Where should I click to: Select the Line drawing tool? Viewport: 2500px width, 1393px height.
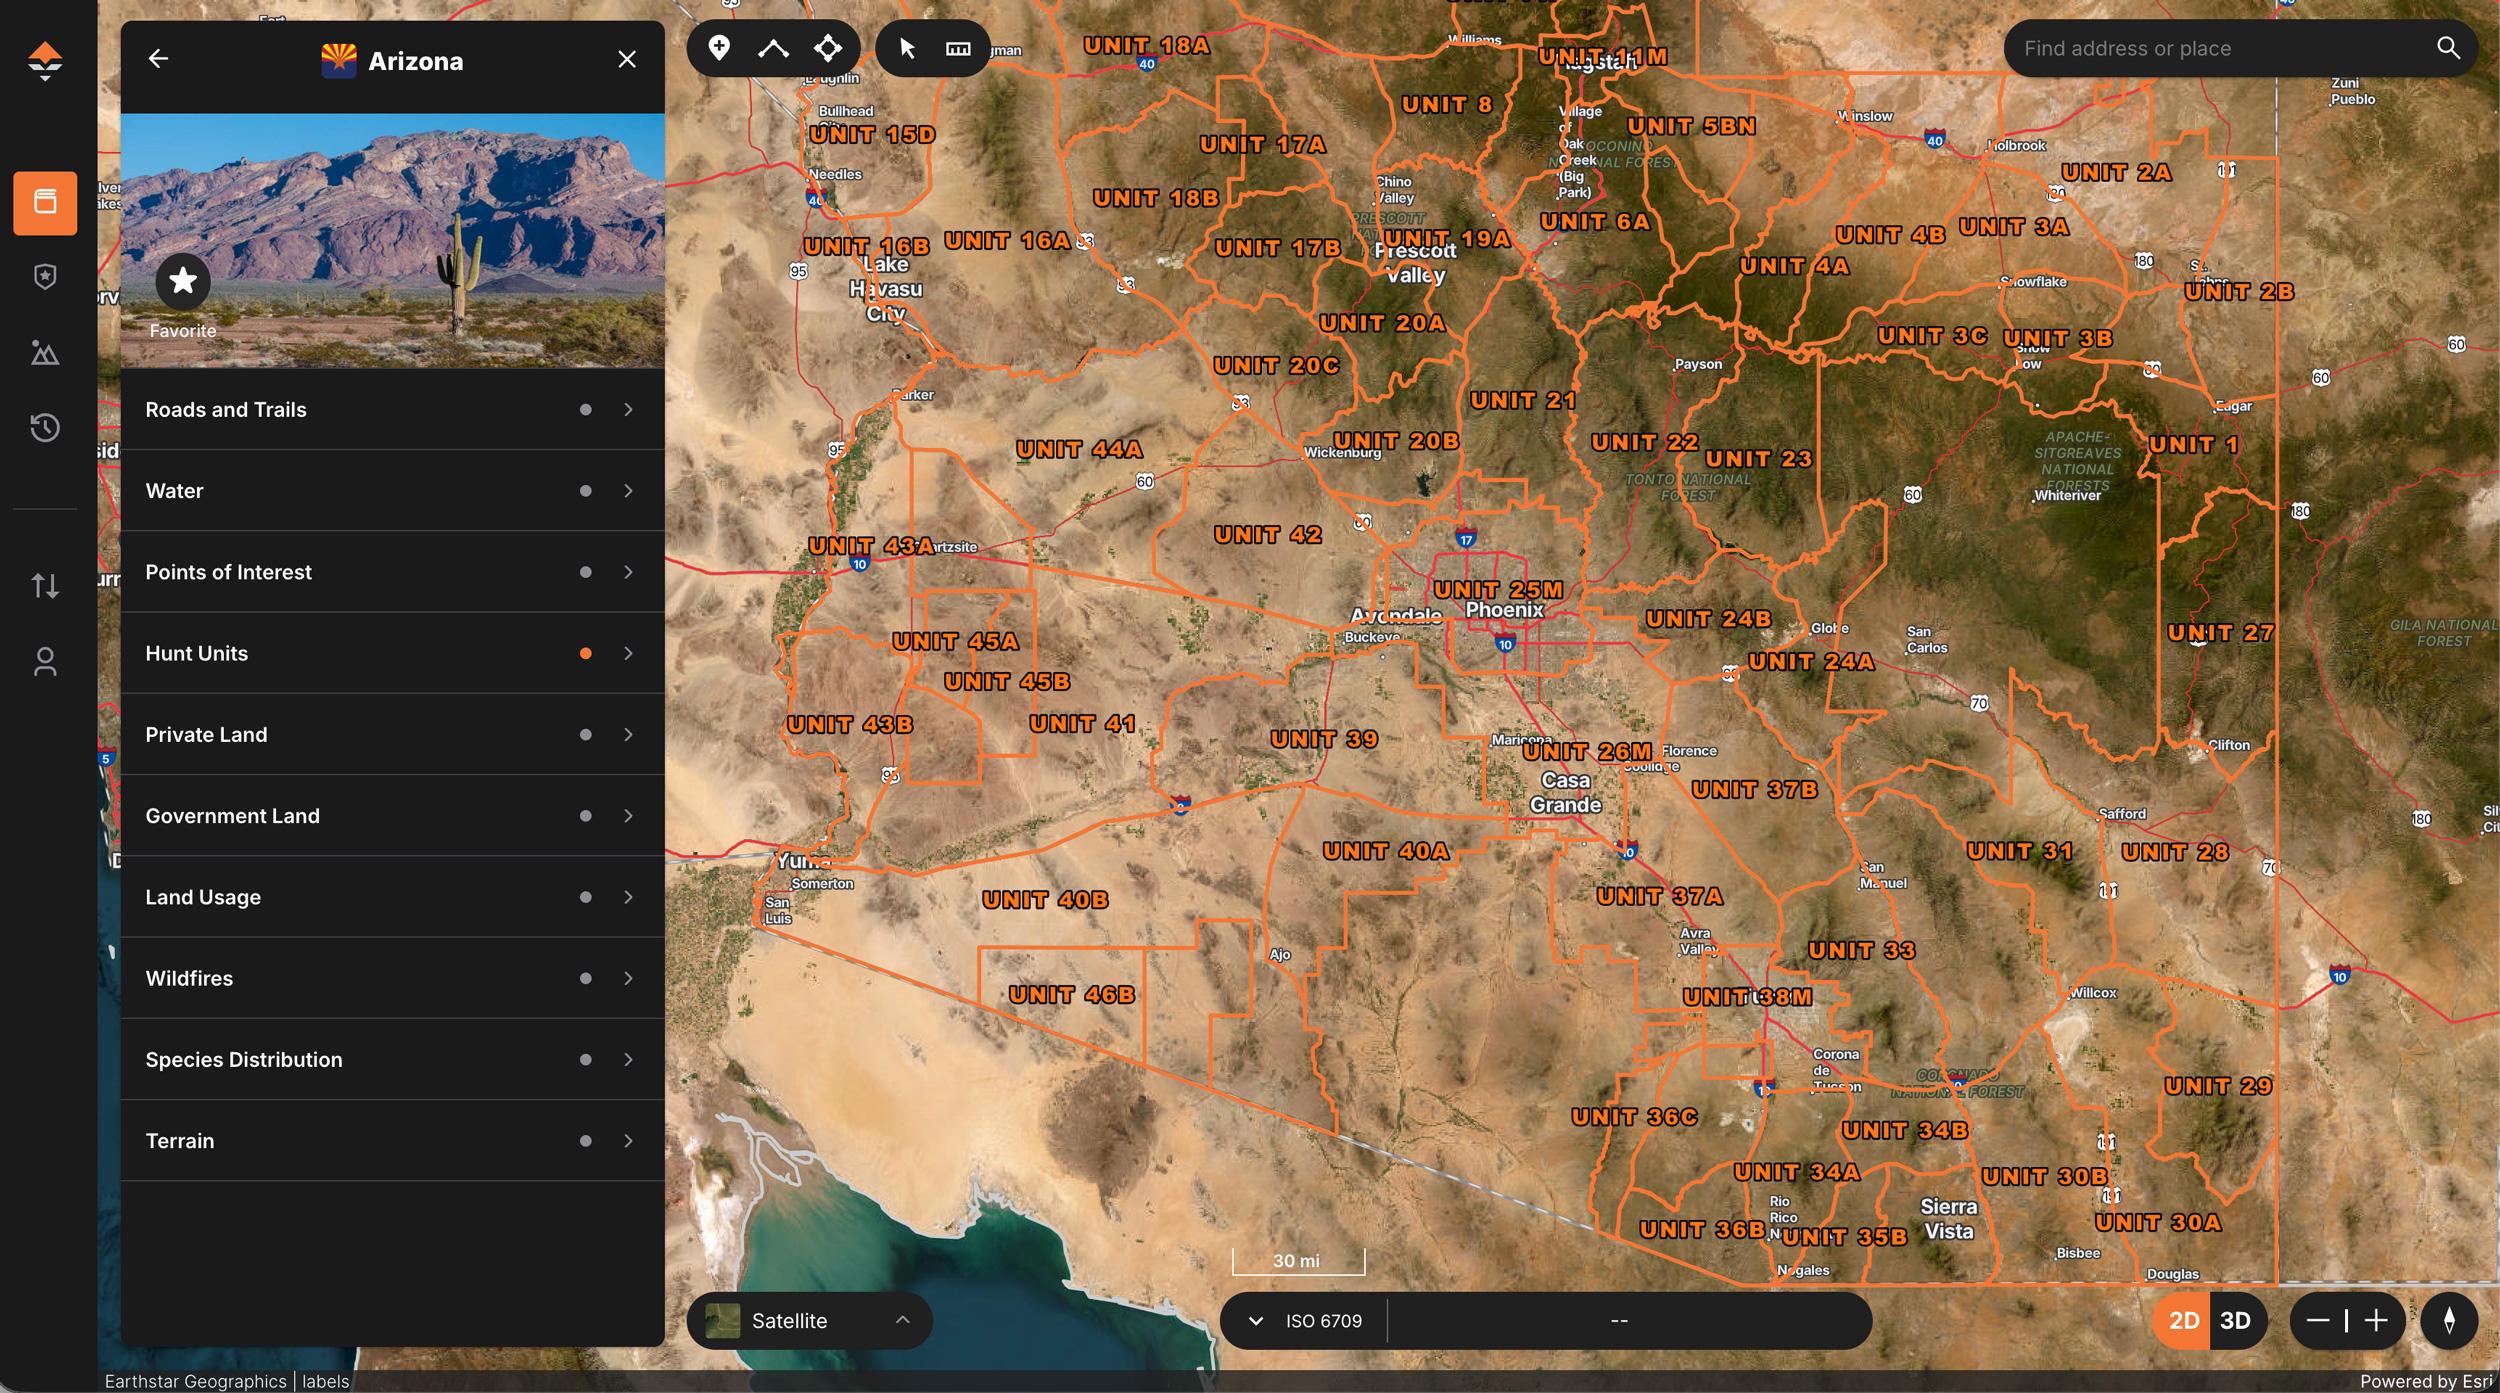[x=772, y=47]
